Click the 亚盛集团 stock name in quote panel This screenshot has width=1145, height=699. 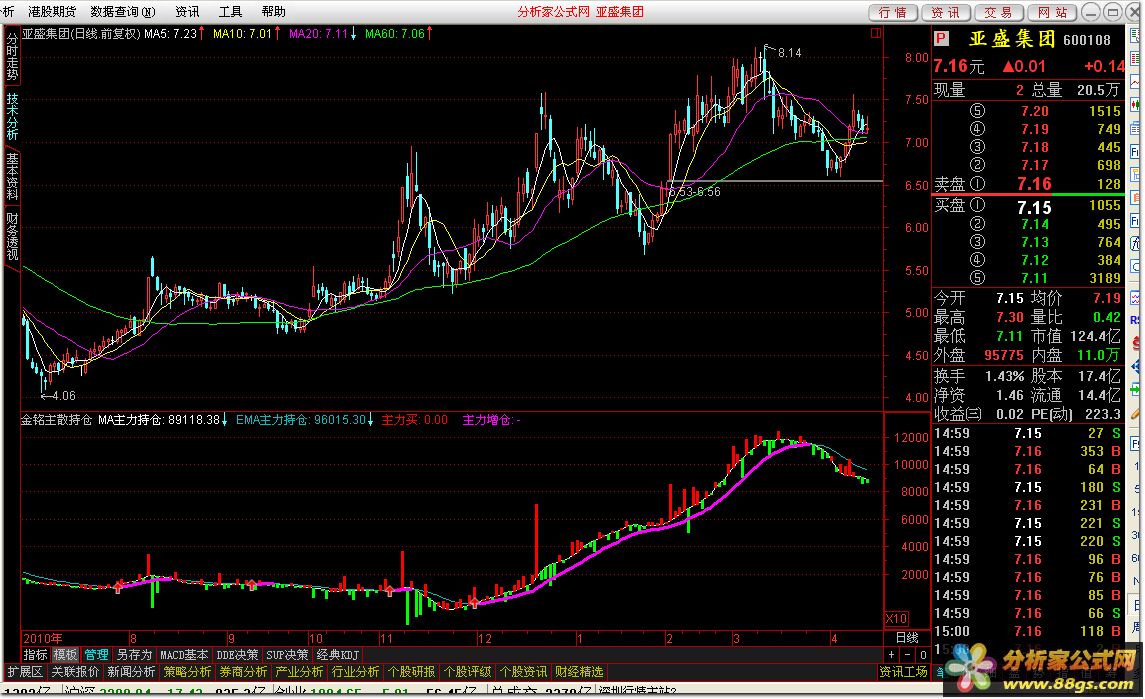pyautogui.click(x=1012, y=39)
